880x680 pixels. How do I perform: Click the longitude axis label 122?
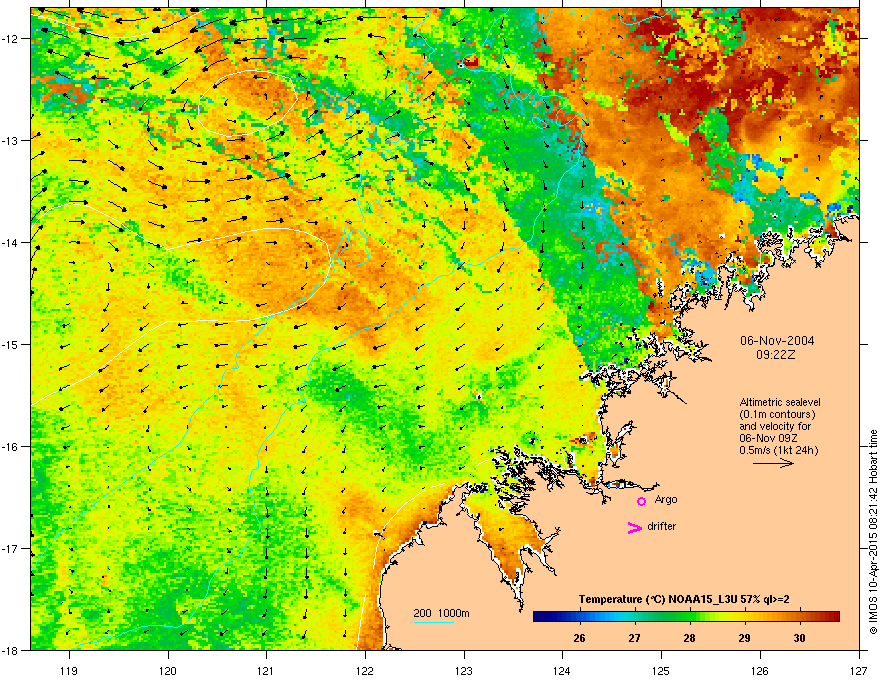[365, 670]
